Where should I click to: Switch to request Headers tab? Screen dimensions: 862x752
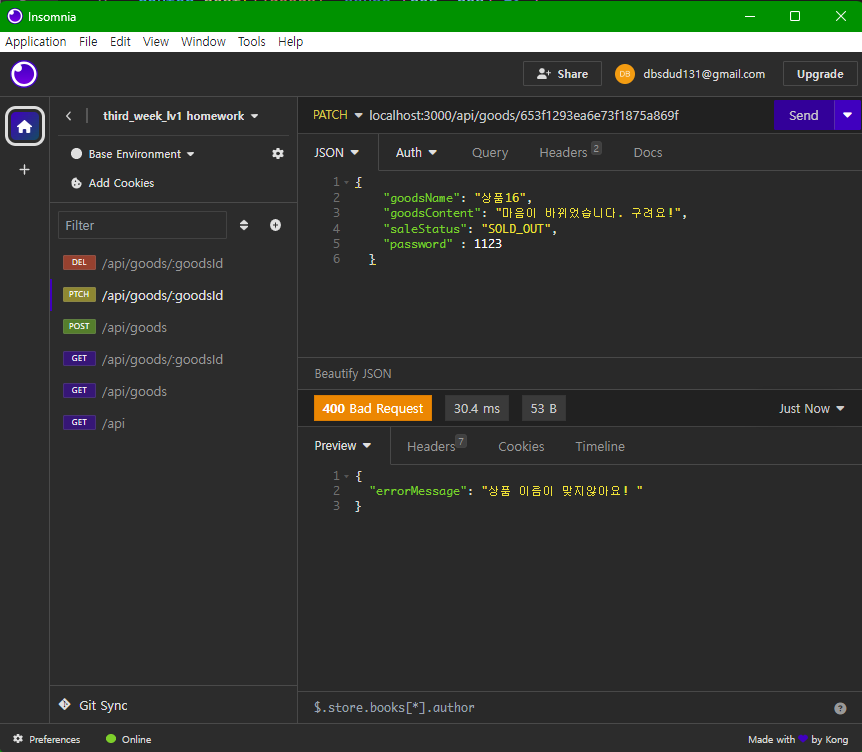[x=570, y=152]
